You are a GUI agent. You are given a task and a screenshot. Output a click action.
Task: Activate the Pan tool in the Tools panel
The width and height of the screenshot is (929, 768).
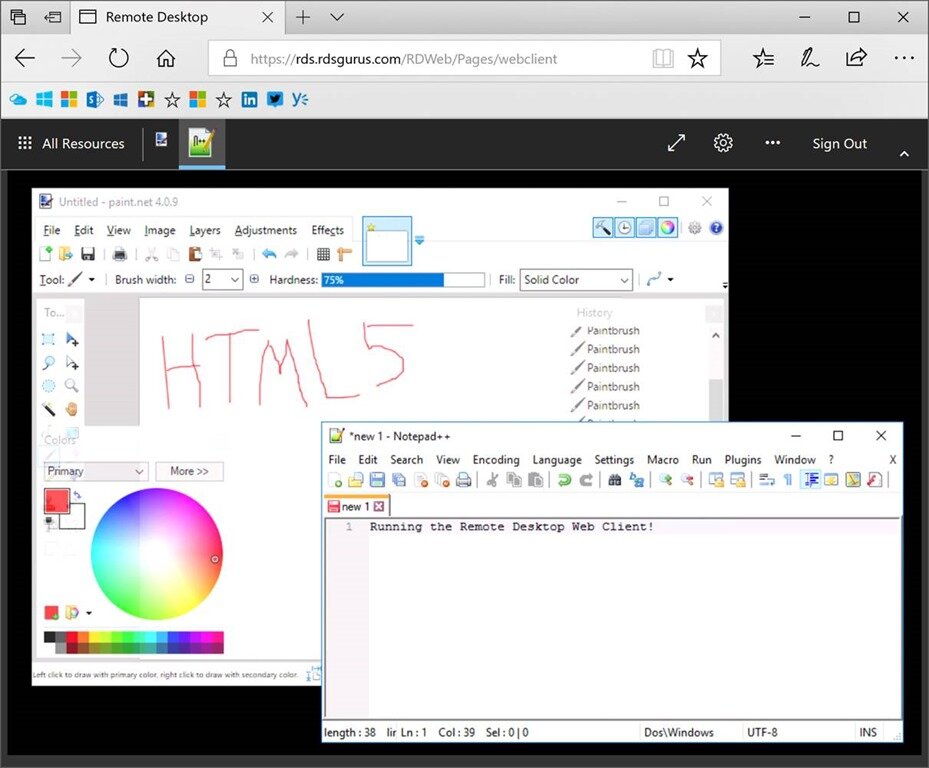(x=72, y=408)
